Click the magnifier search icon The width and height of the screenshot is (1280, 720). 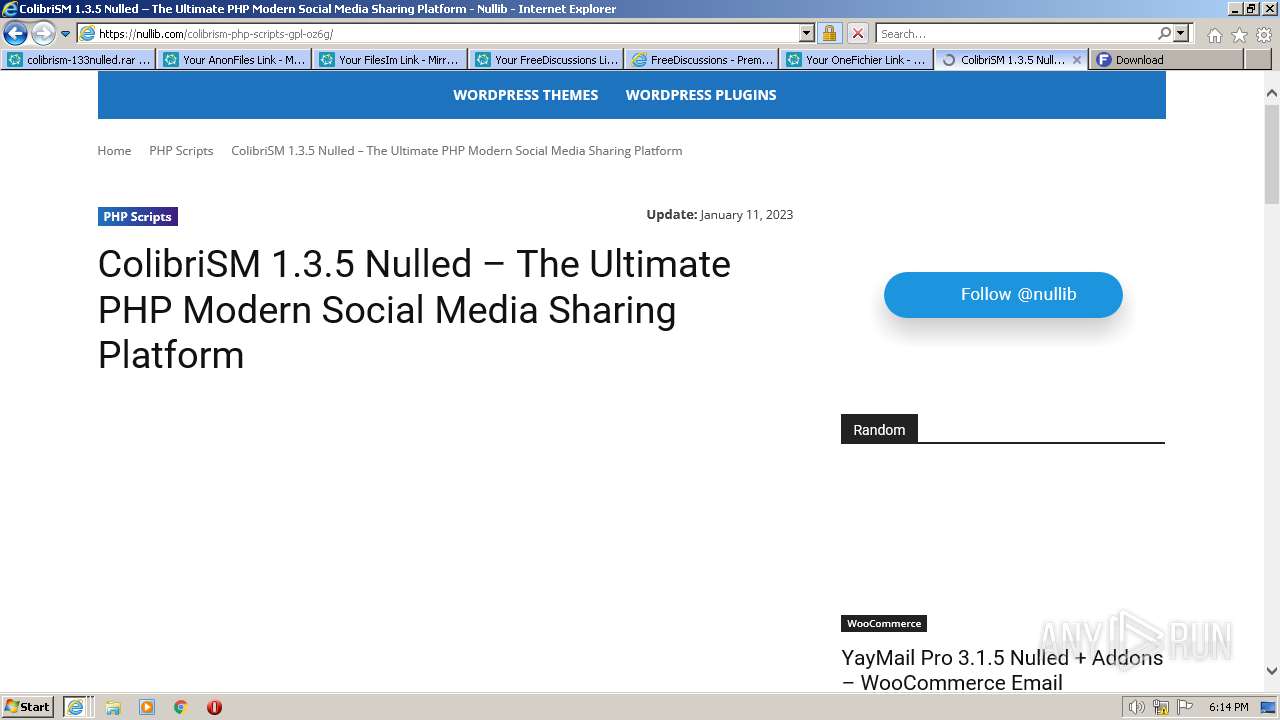(1164, 34)
